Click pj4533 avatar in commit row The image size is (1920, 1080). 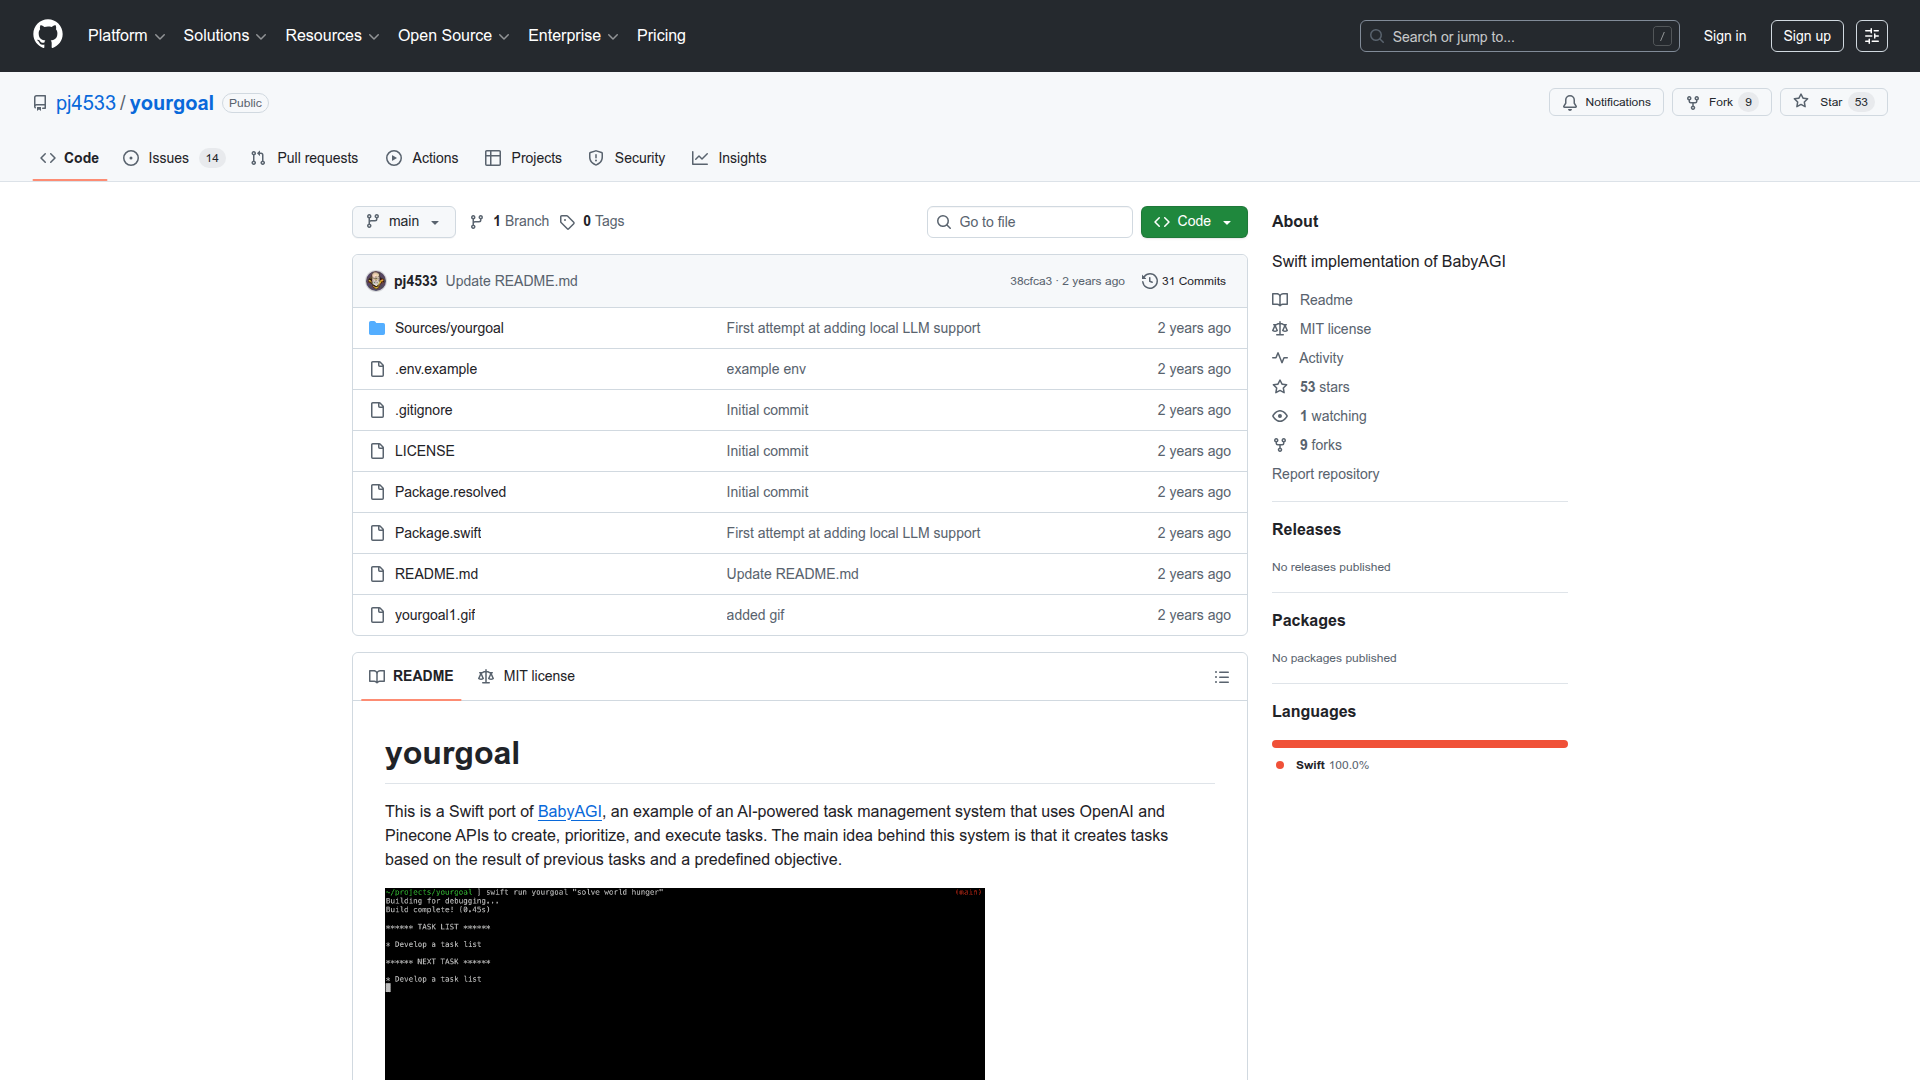coord(376,281)
